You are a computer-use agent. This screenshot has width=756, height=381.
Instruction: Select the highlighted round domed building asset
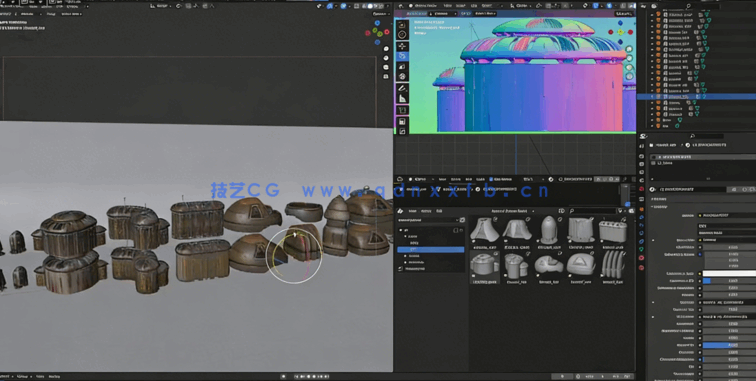pos(485,267)
